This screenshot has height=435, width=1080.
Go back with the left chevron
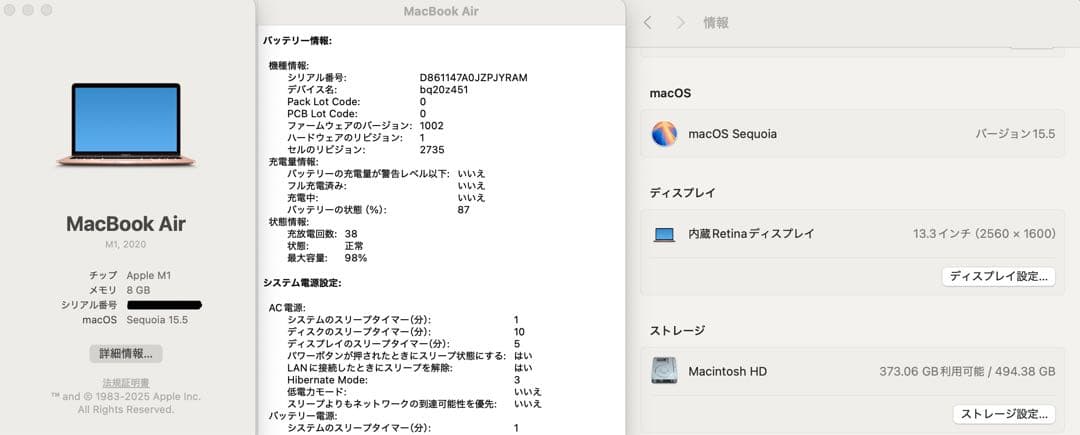[647, 23]
